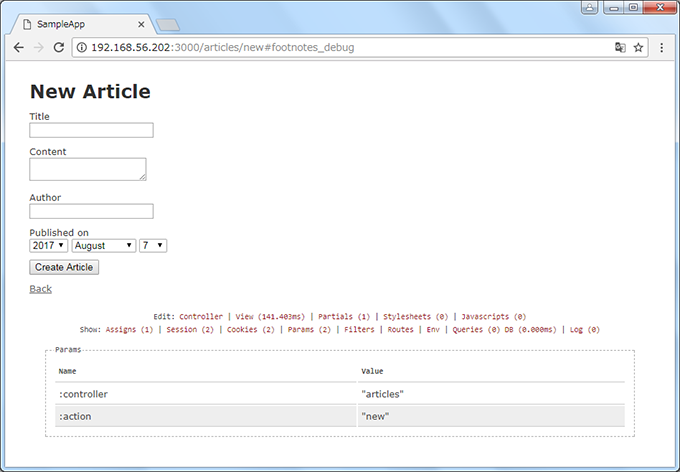Show the Cookies (2) footnote
680x472 pixels.
(251, 330)
